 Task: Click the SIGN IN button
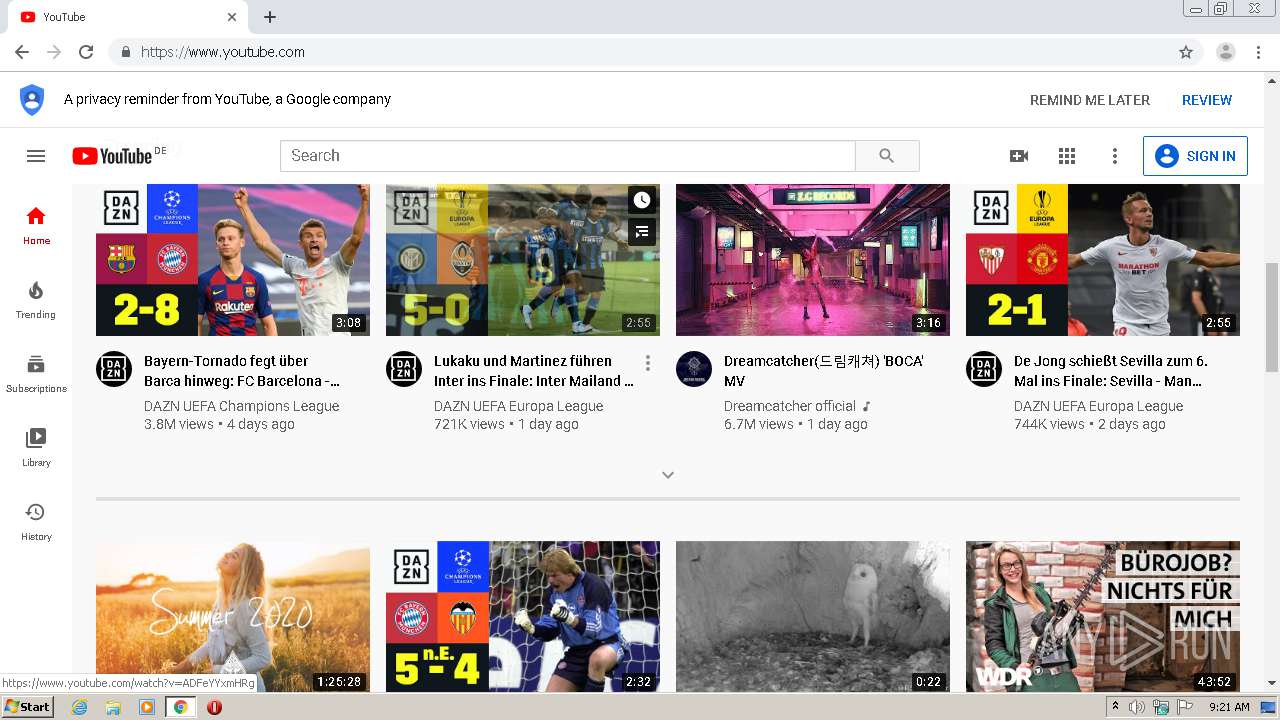pyautogui.click(x=1195, y=156)
